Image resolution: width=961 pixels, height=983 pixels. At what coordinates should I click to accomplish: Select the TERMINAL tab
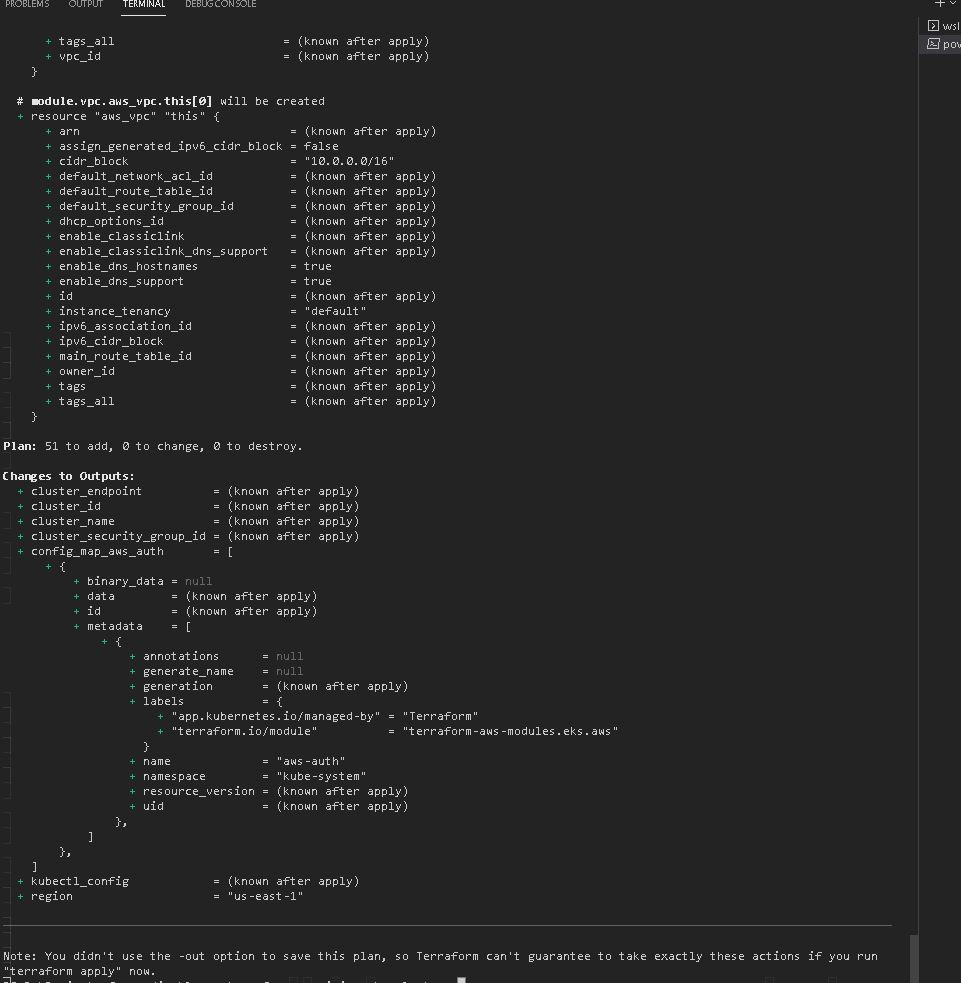pos(143,4)
